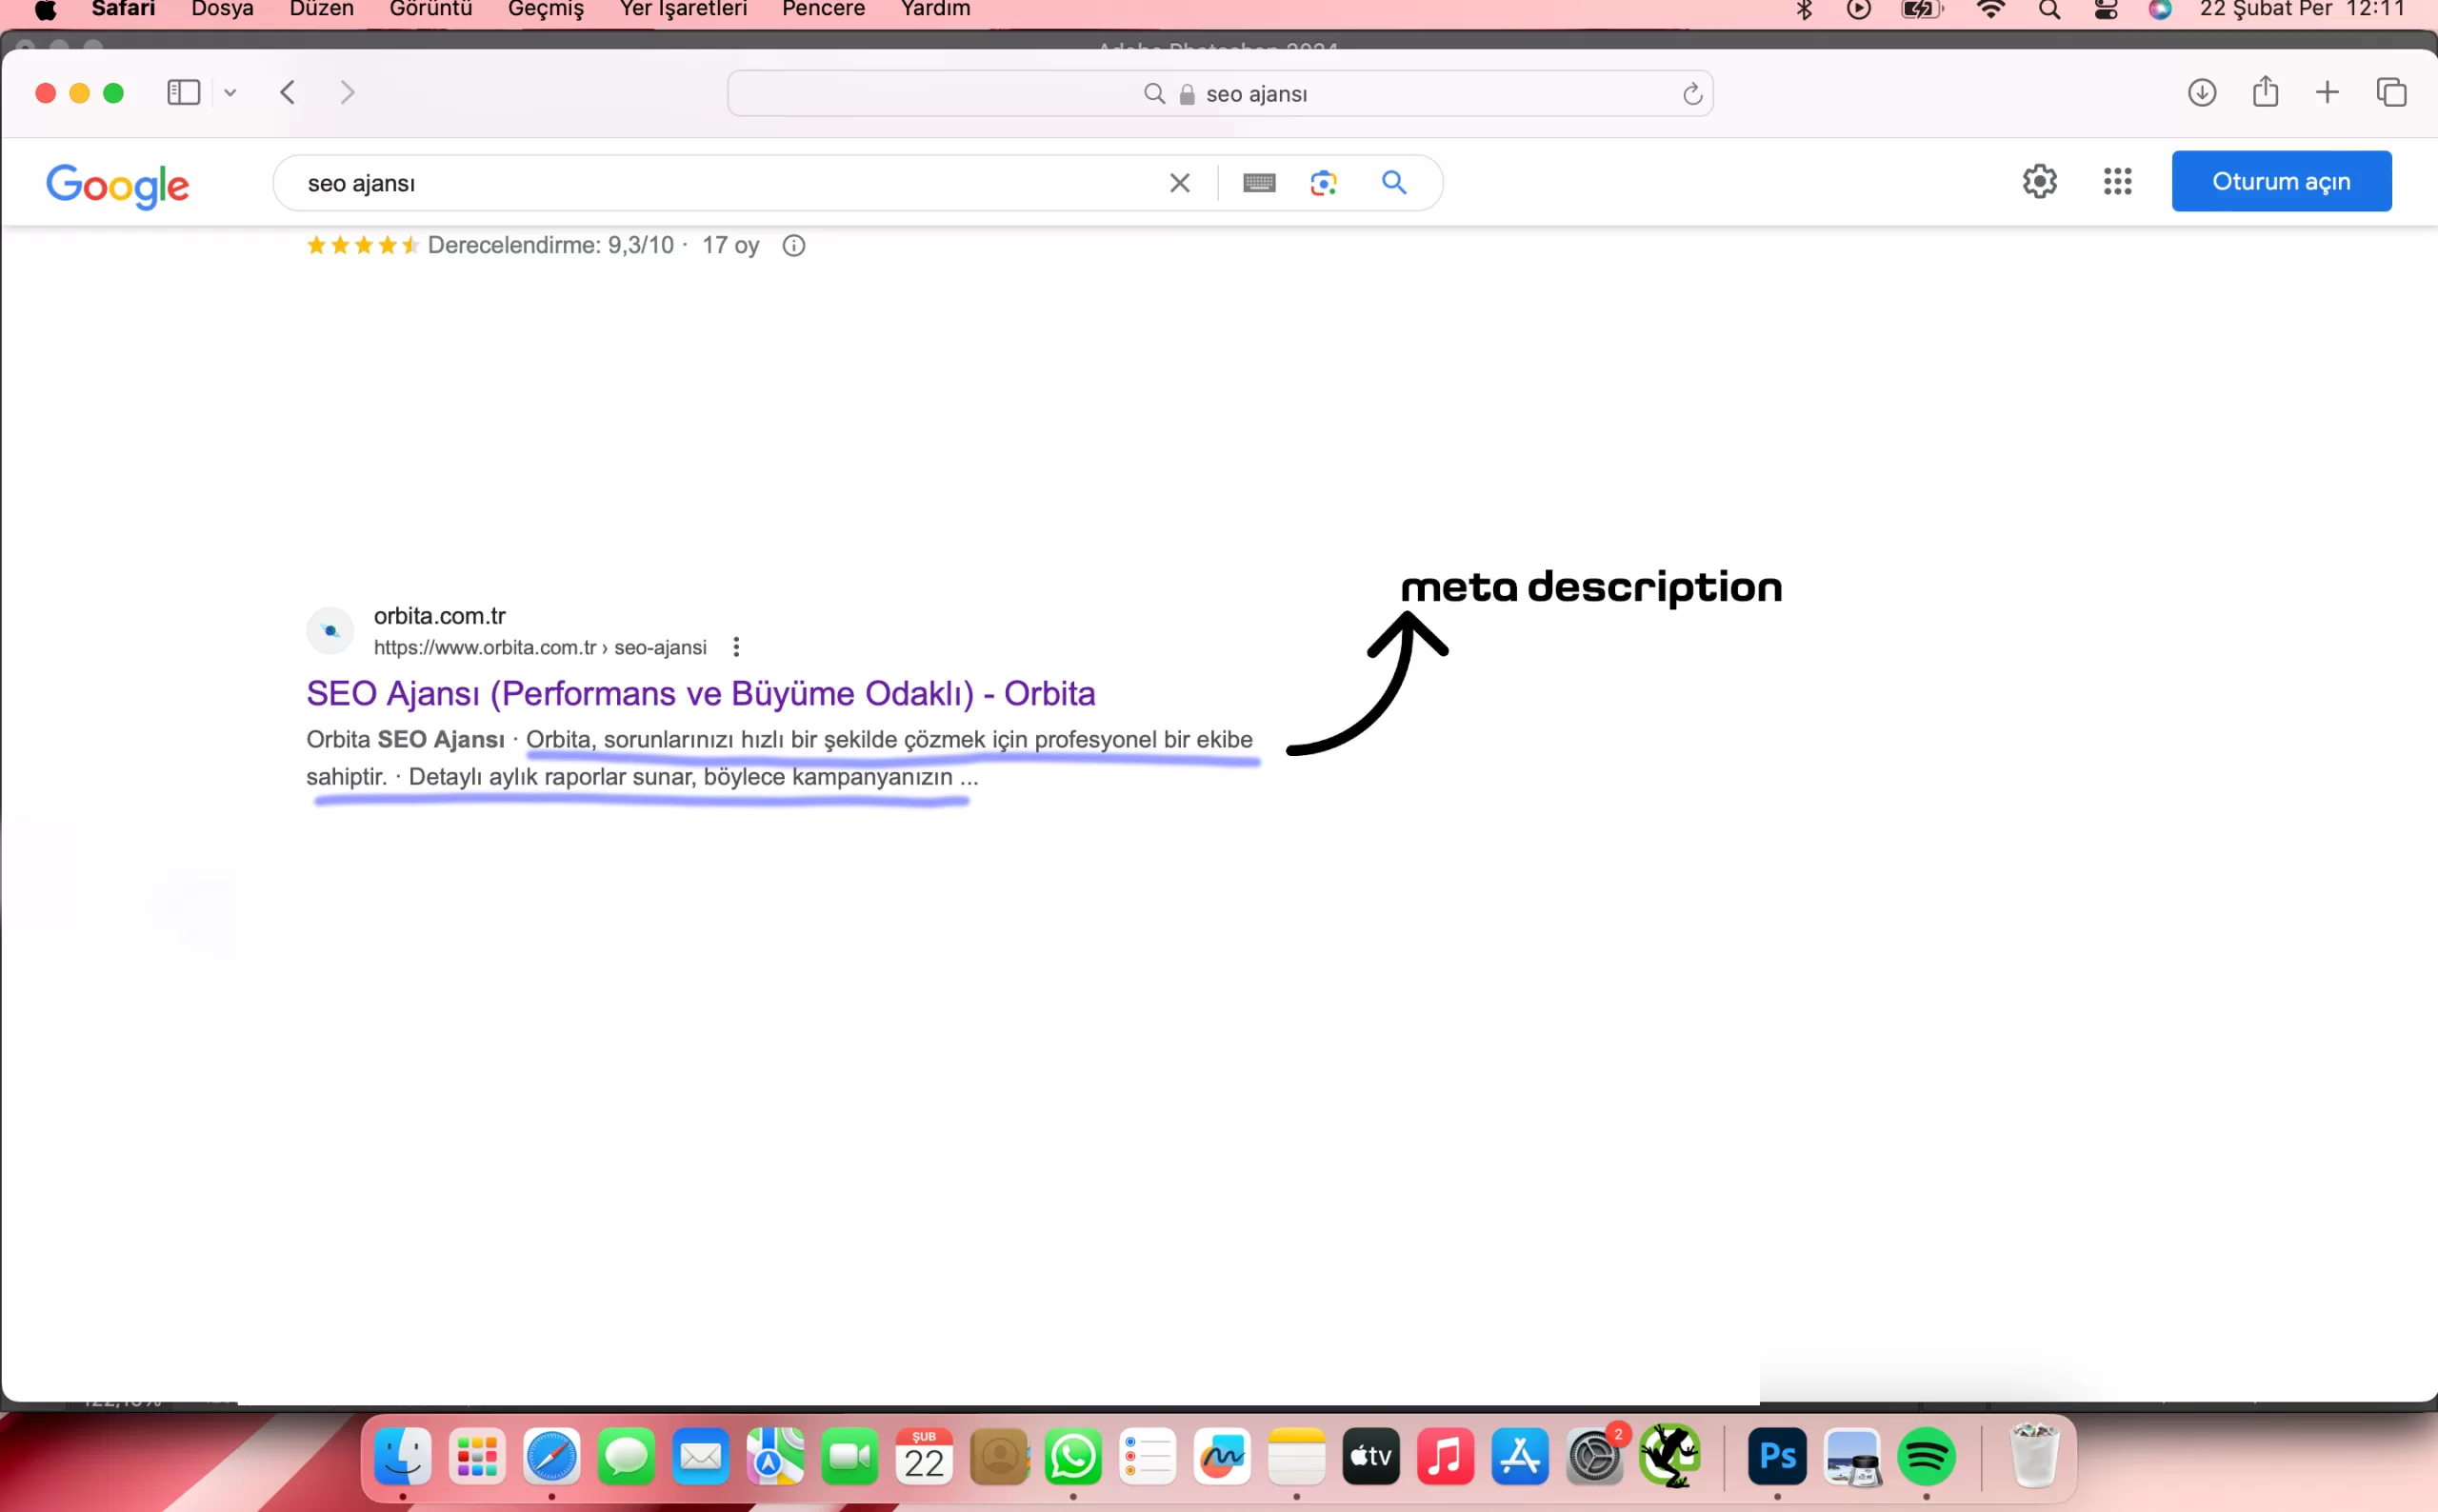The image size is (2438, 1512).
Task: Open the Yer İşaretleri menu
Action: click(x=683, y=9)
